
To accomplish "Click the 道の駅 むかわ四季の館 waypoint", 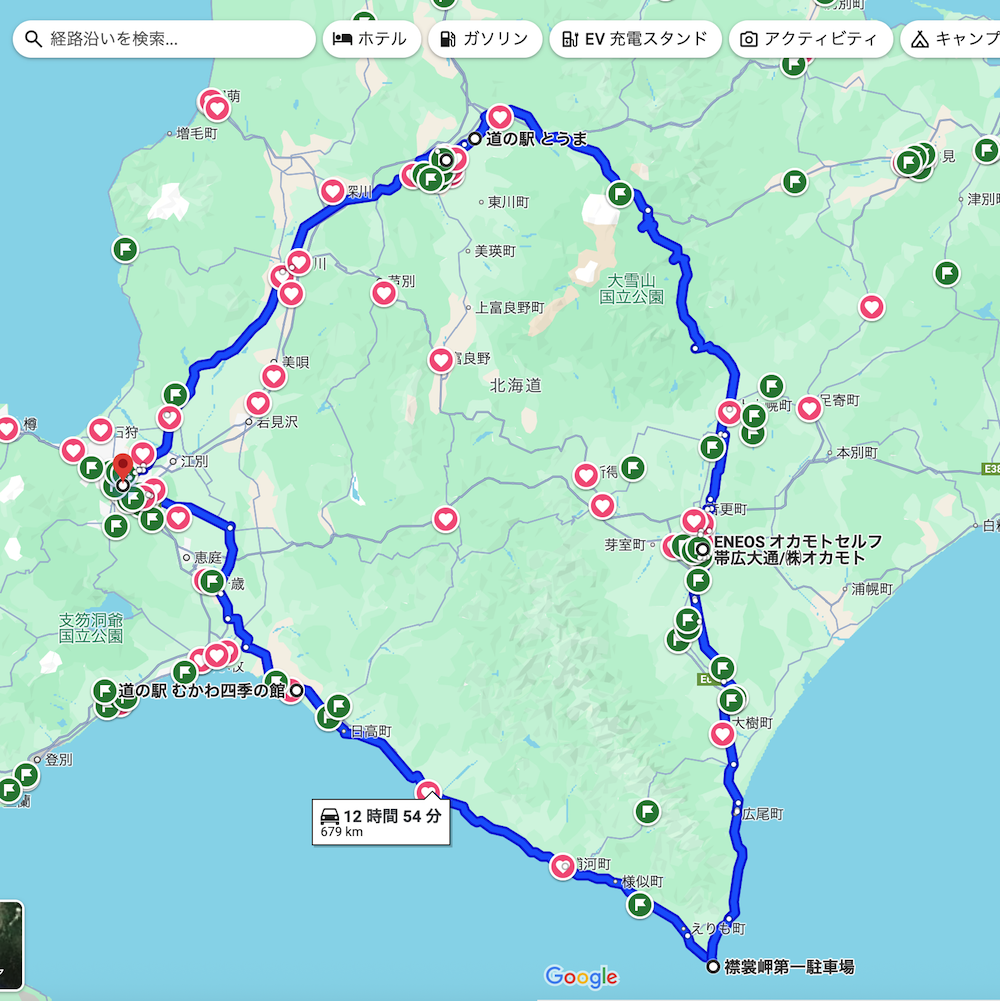I will point(297,690).
